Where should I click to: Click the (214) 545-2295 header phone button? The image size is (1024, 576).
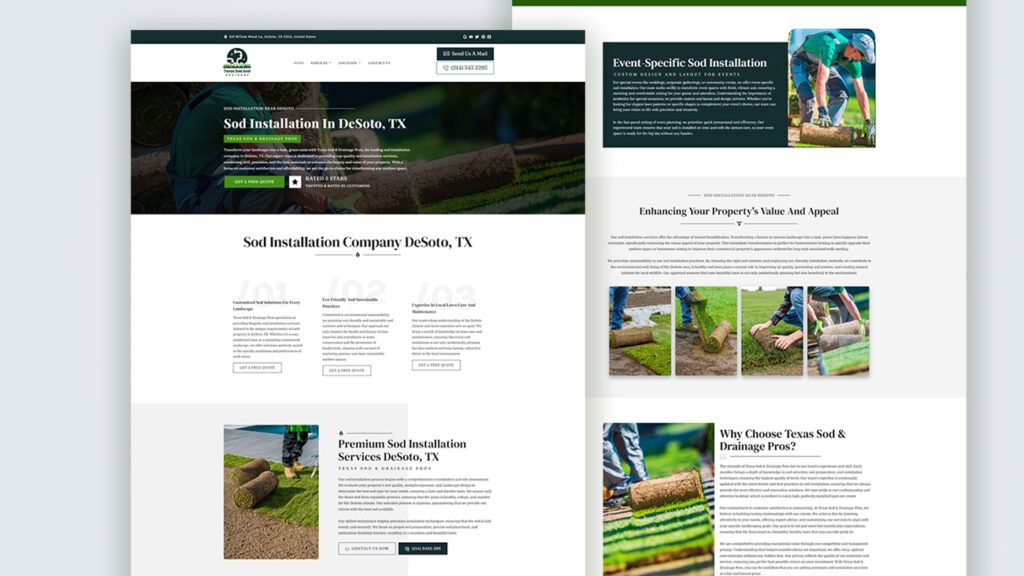(465, 68)
